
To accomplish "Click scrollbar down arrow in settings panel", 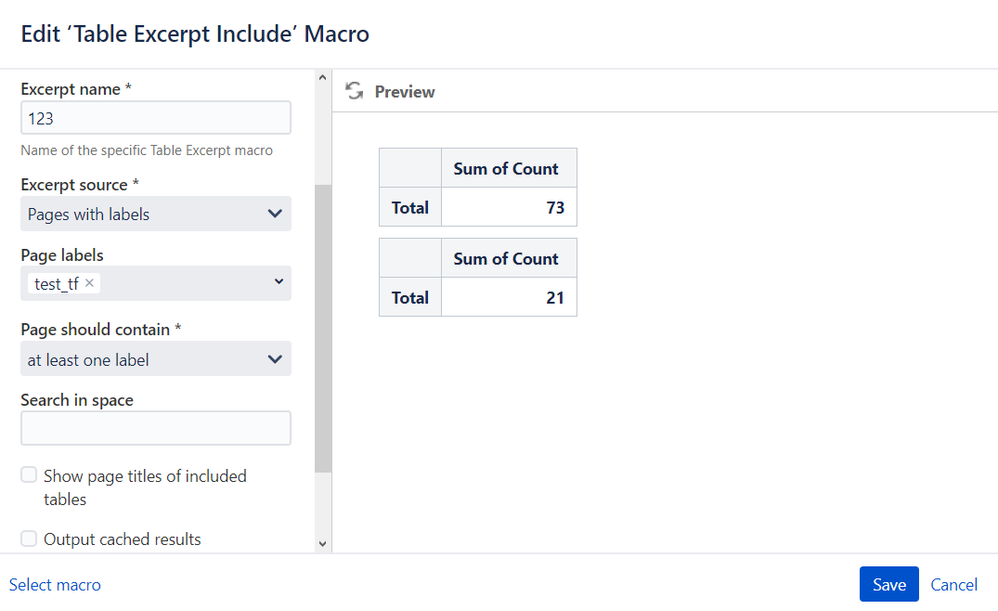I will (322, 543).
